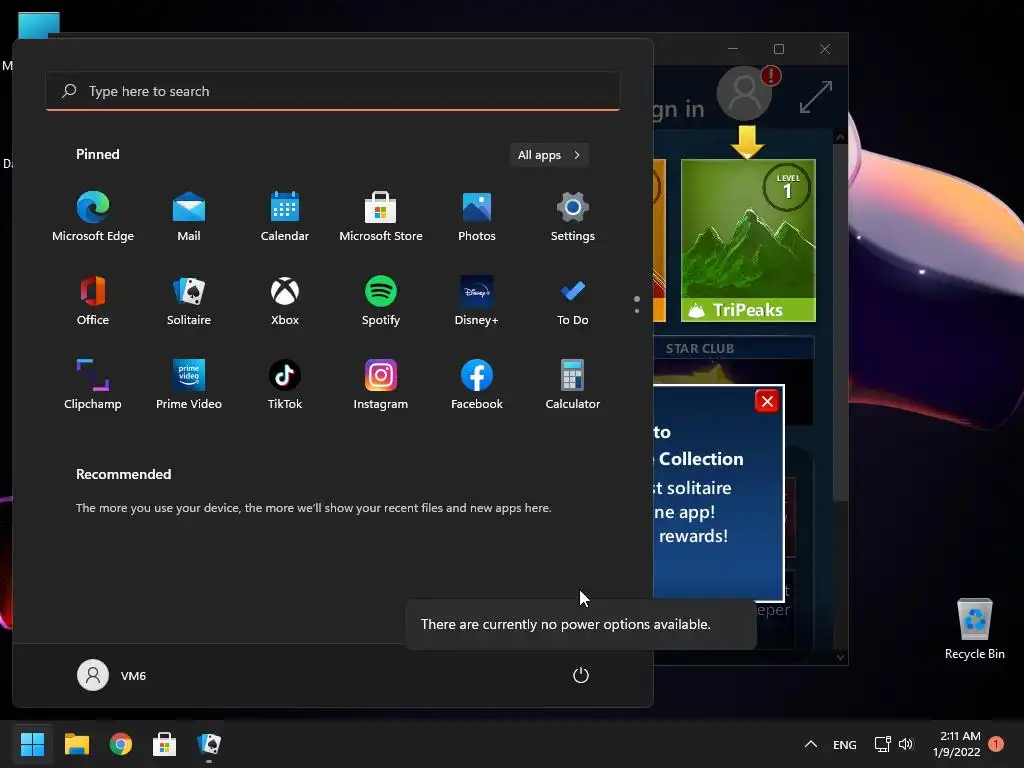The image size is (1024, 768).
Task: Show hidden system tray icons
Action: (x=810, y=744)
